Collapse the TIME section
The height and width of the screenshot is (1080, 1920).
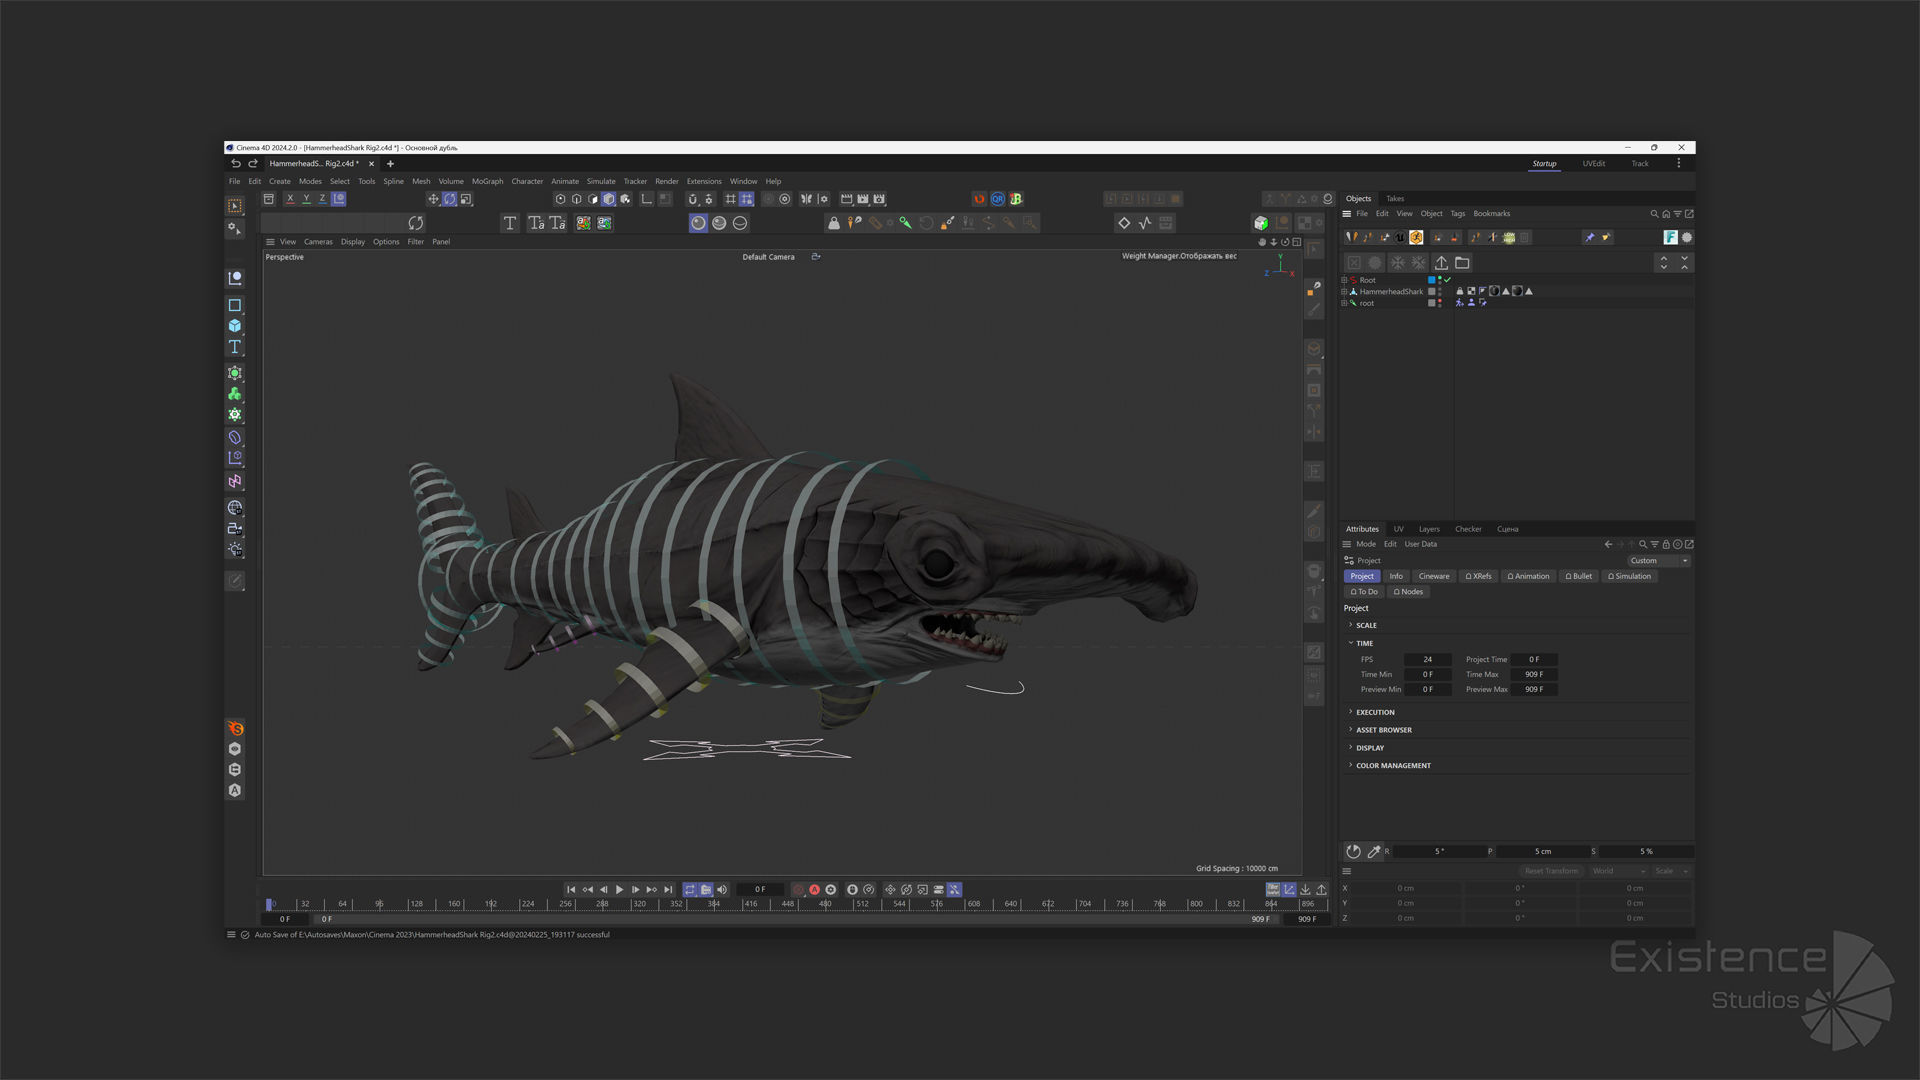tap(1350, 643)
